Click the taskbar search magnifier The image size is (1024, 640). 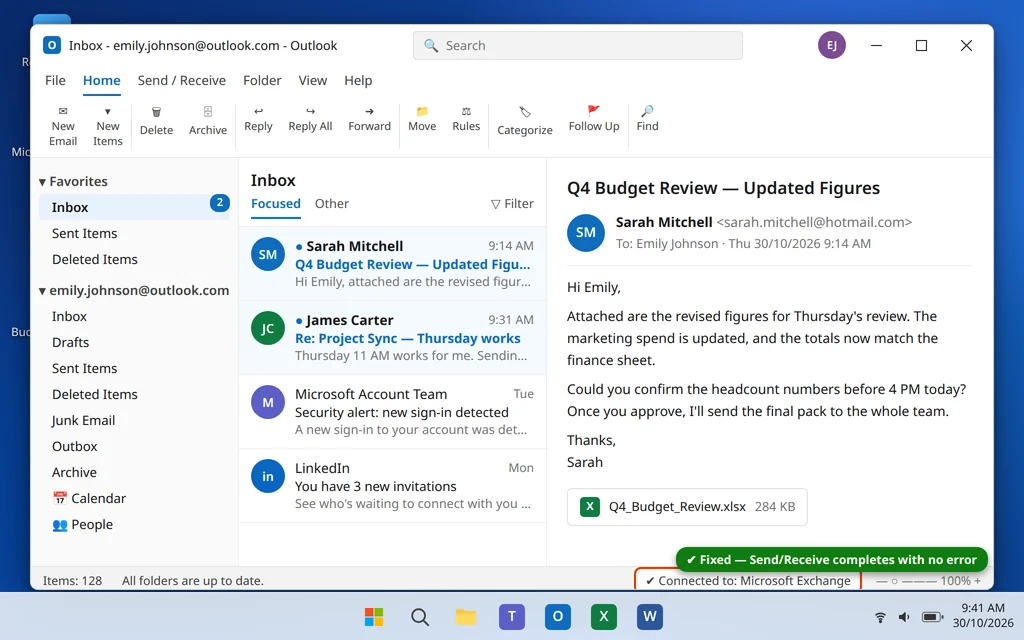point(420,616)
